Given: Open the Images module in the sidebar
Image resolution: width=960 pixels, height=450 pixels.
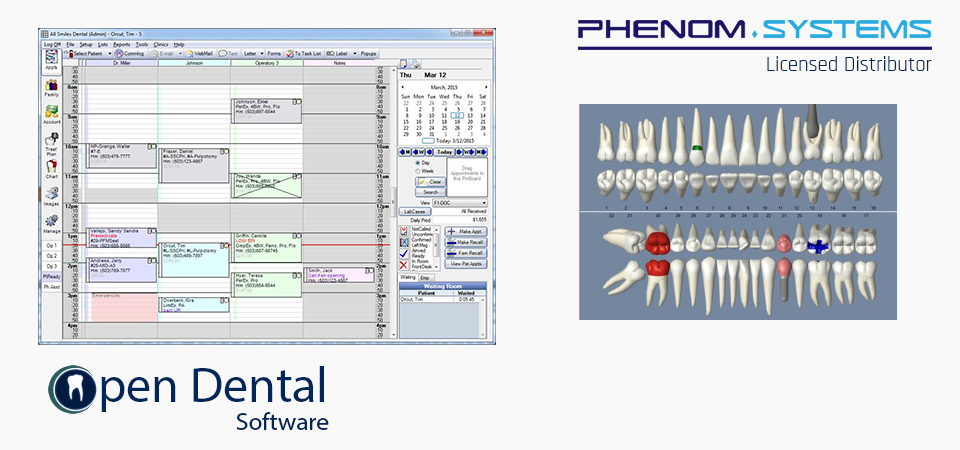Looking at the screenshot, I should click(51, 197).
